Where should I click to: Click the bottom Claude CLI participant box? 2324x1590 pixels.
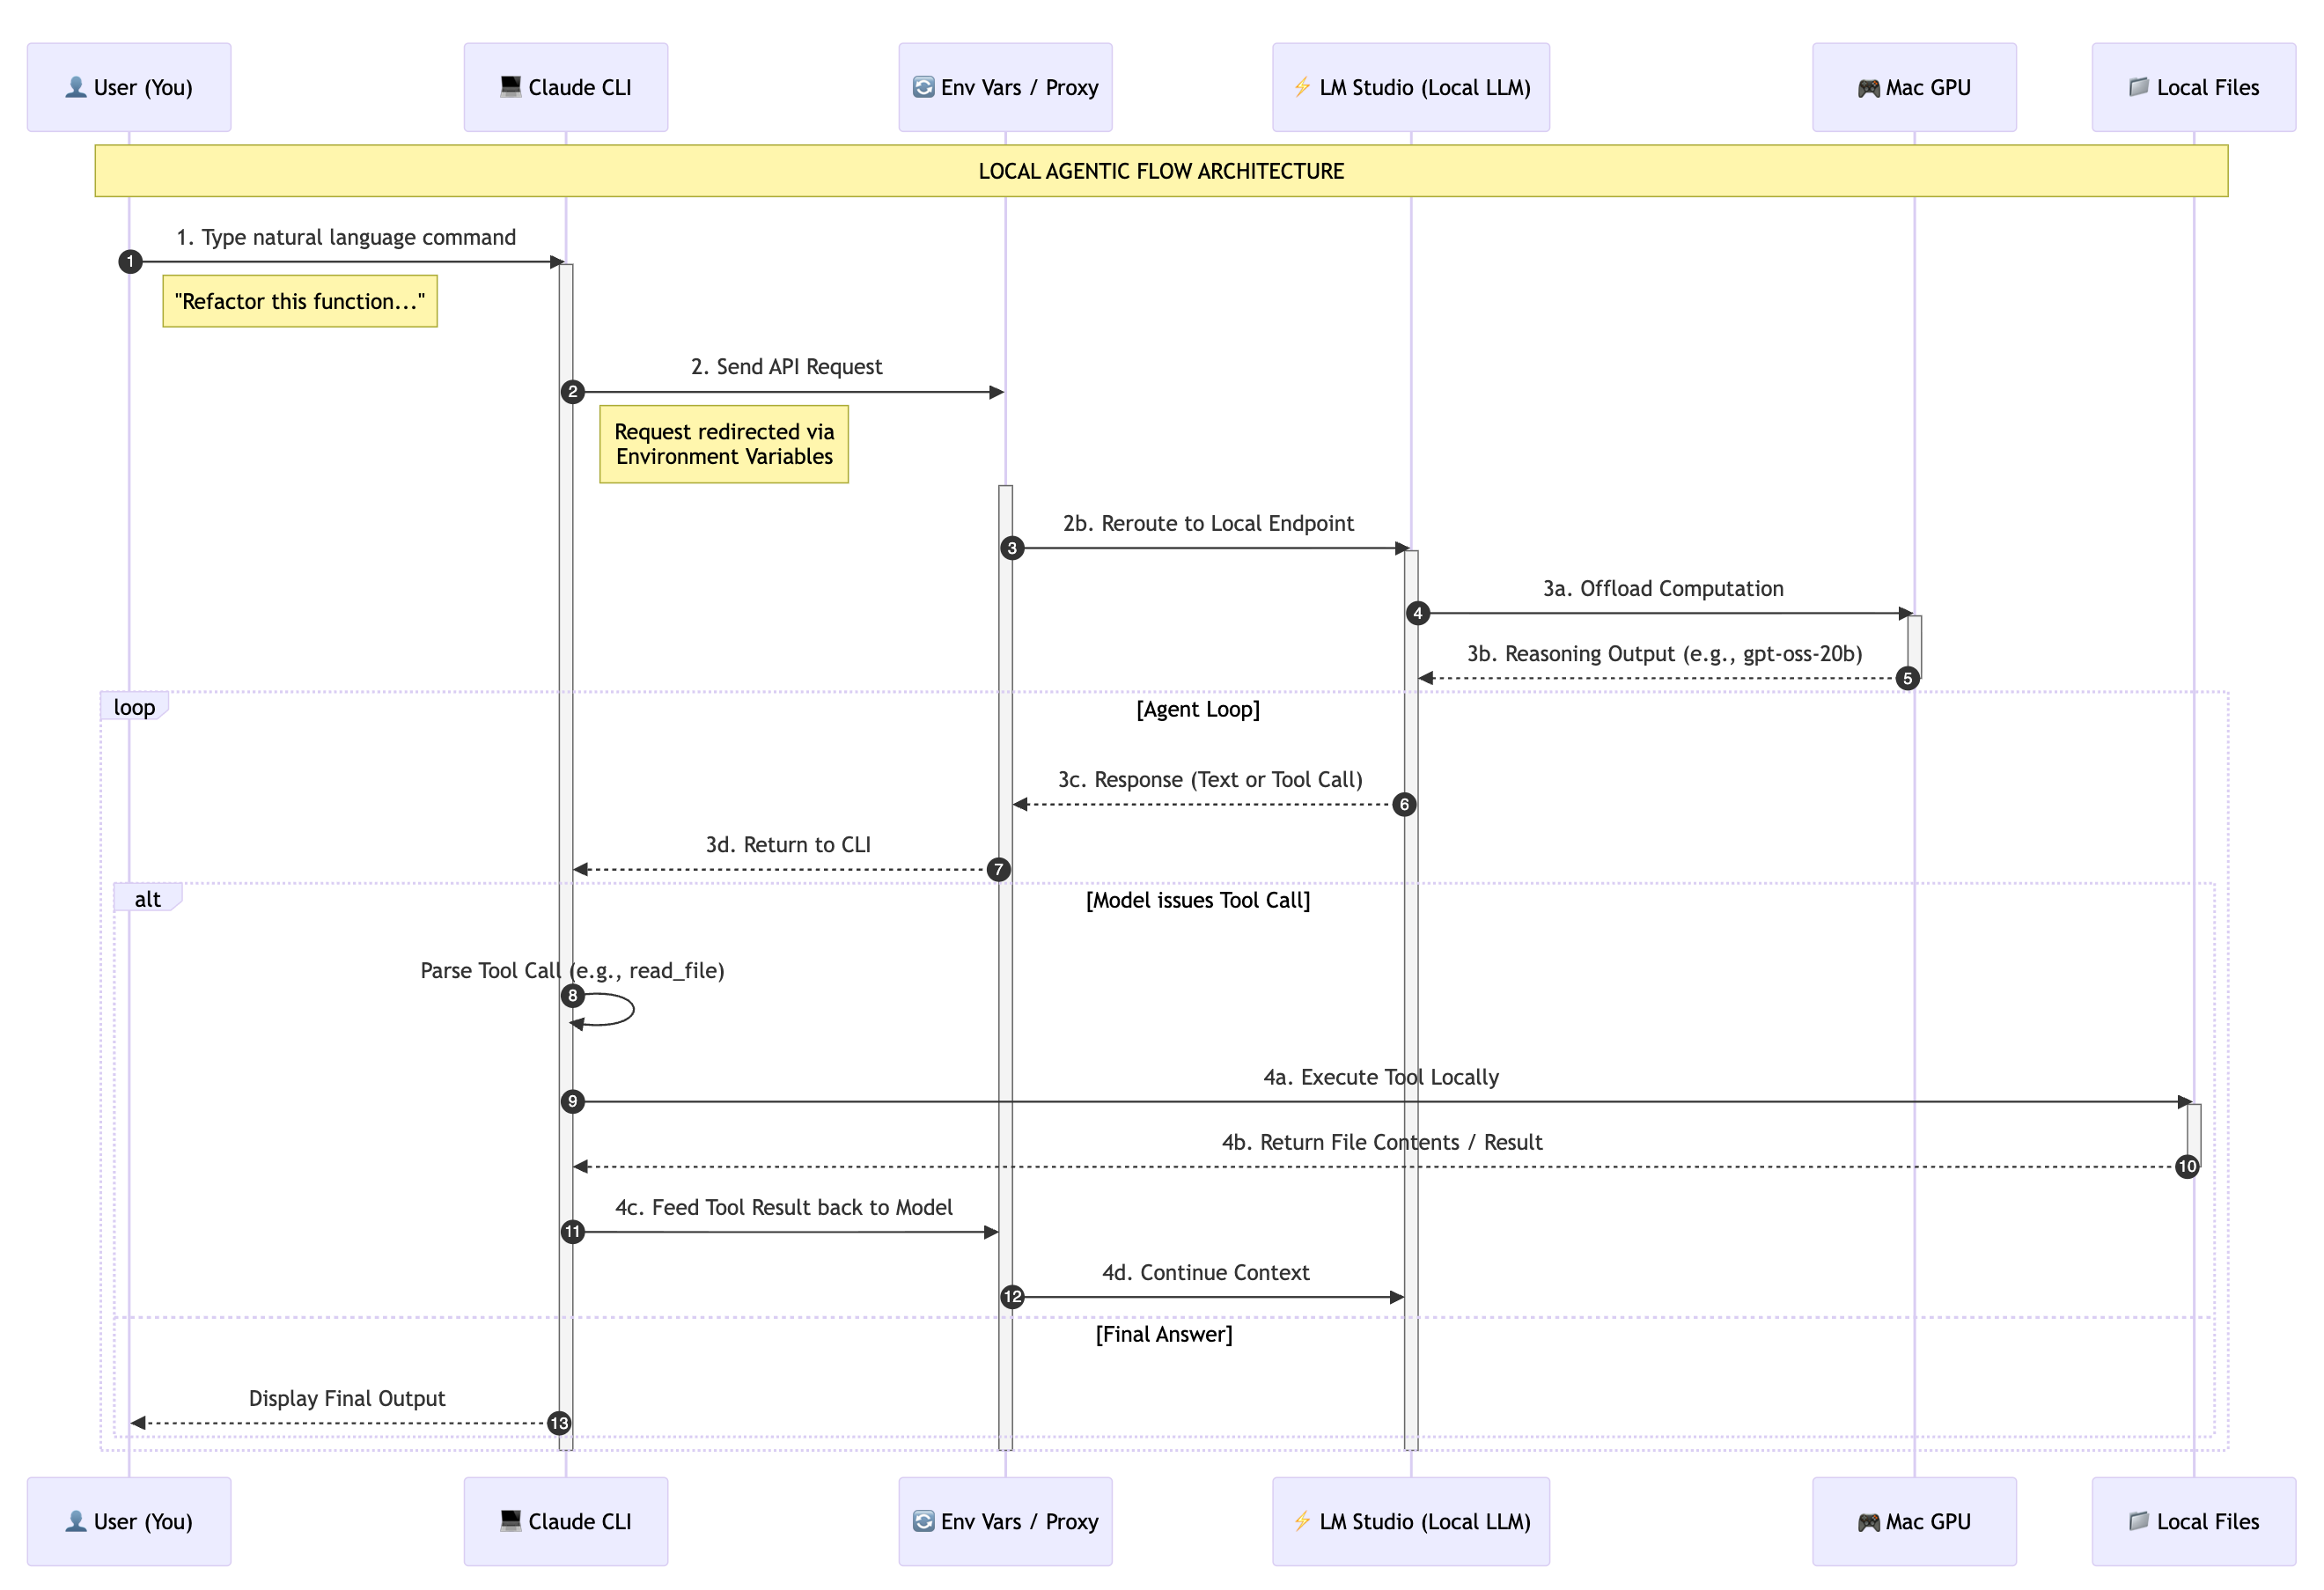[566, 1521]
